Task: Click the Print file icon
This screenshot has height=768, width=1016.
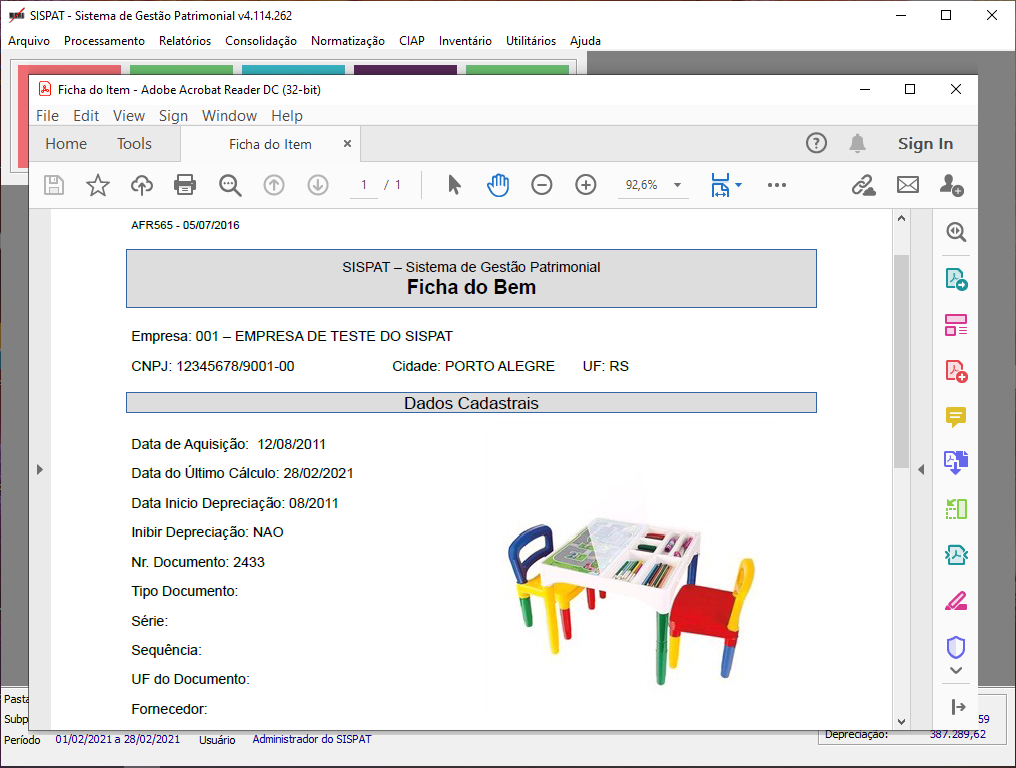Action: point(185,185)
